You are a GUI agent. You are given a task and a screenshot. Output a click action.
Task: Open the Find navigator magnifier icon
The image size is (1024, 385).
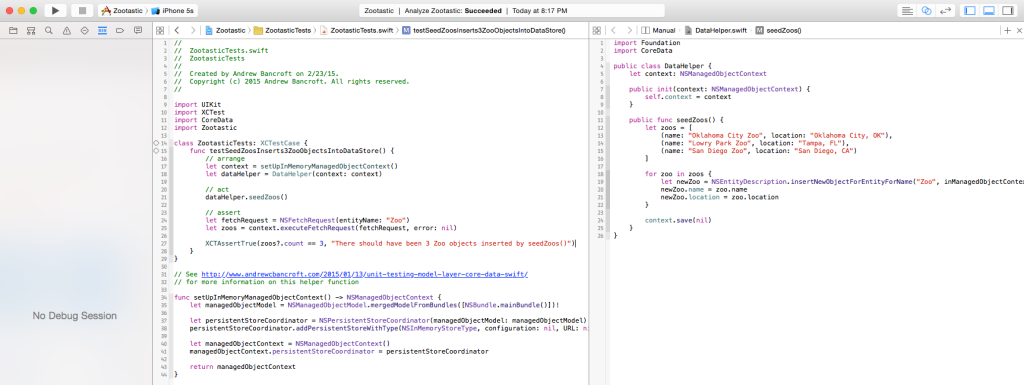pyautogui.click(x=48, y=31)
